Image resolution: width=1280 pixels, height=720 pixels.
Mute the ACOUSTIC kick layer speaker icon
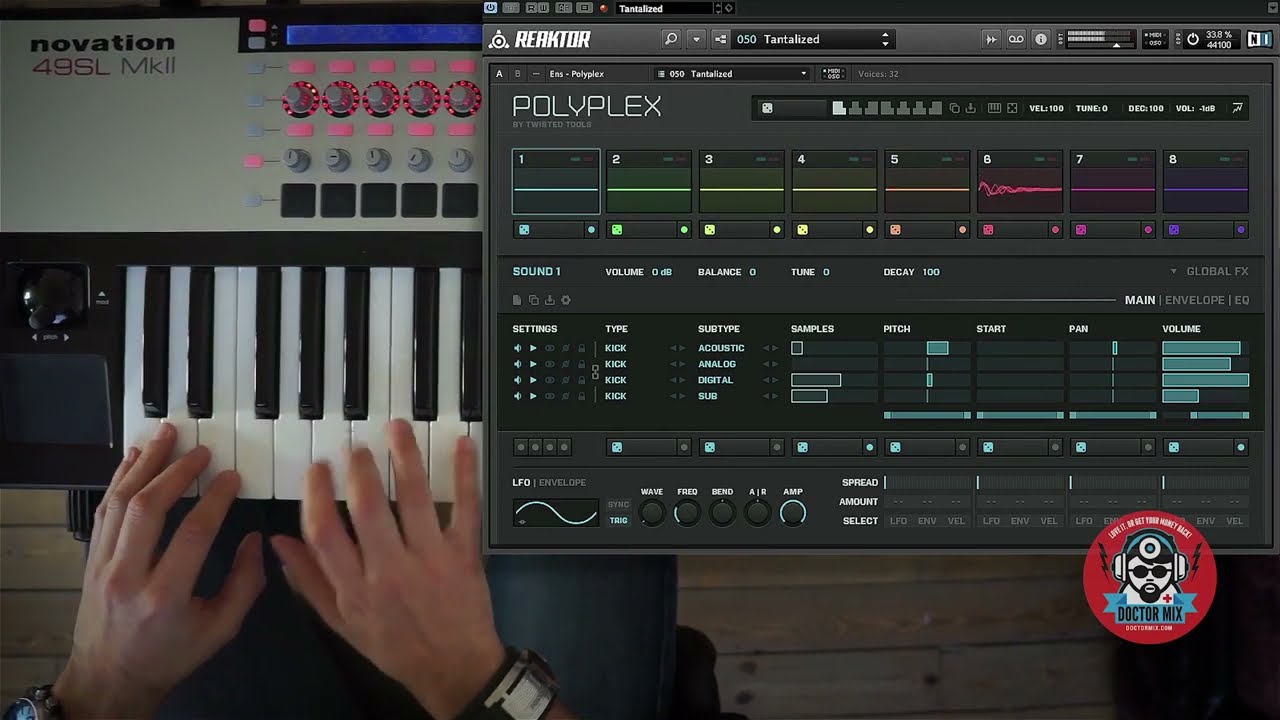(517, 348)
